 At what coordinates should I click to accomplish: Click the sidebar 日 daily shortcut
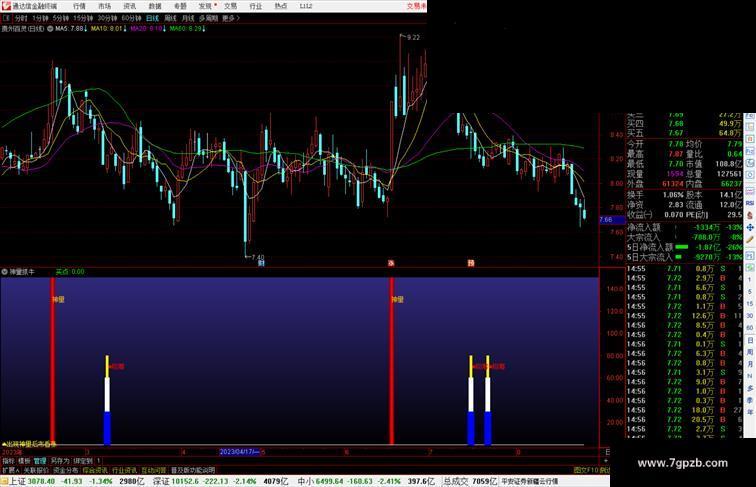coord(750,340)
